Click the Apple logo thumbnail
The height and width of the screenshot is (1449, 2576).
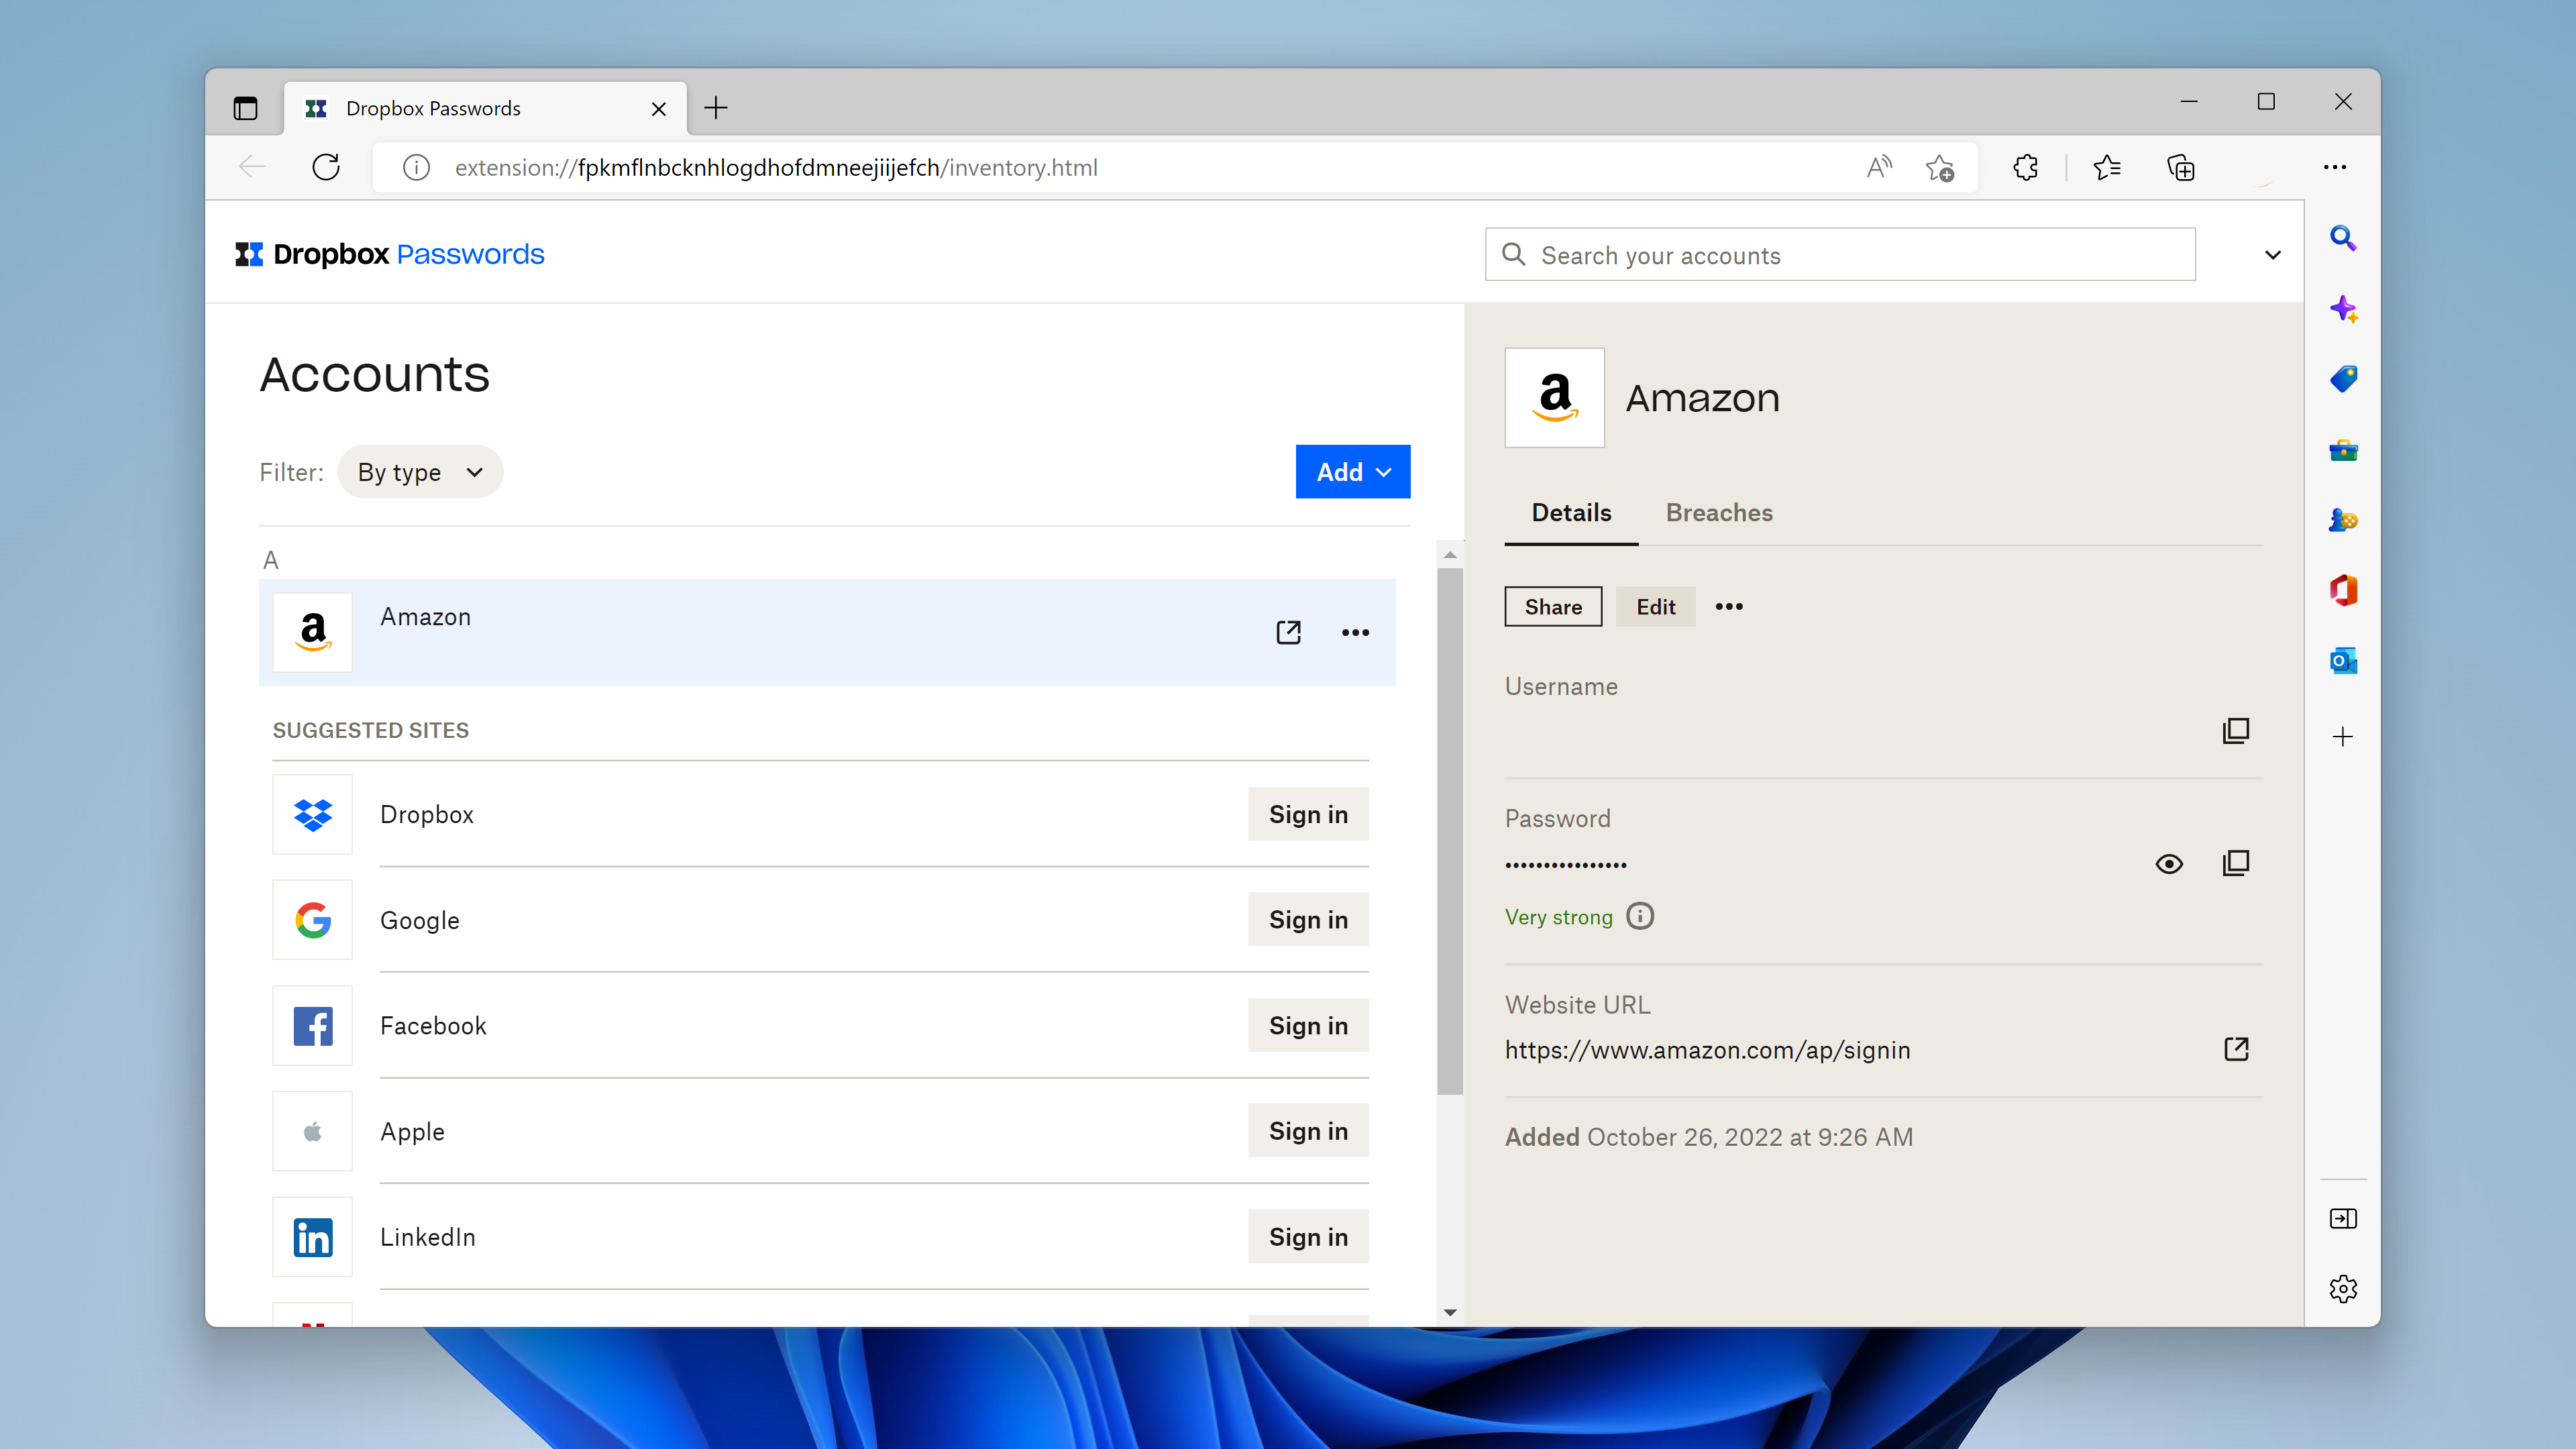[x=312, y=1131]
